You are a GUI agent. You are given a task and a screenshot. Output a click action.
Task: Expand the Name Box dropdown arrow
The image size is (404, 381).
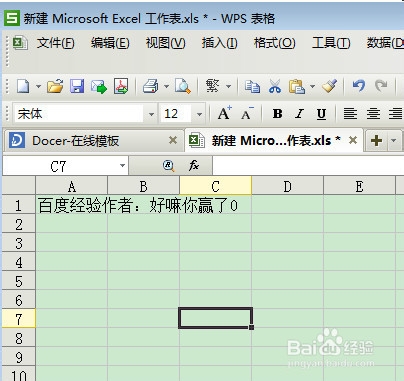pyautogui.click(x=123, y=166)
